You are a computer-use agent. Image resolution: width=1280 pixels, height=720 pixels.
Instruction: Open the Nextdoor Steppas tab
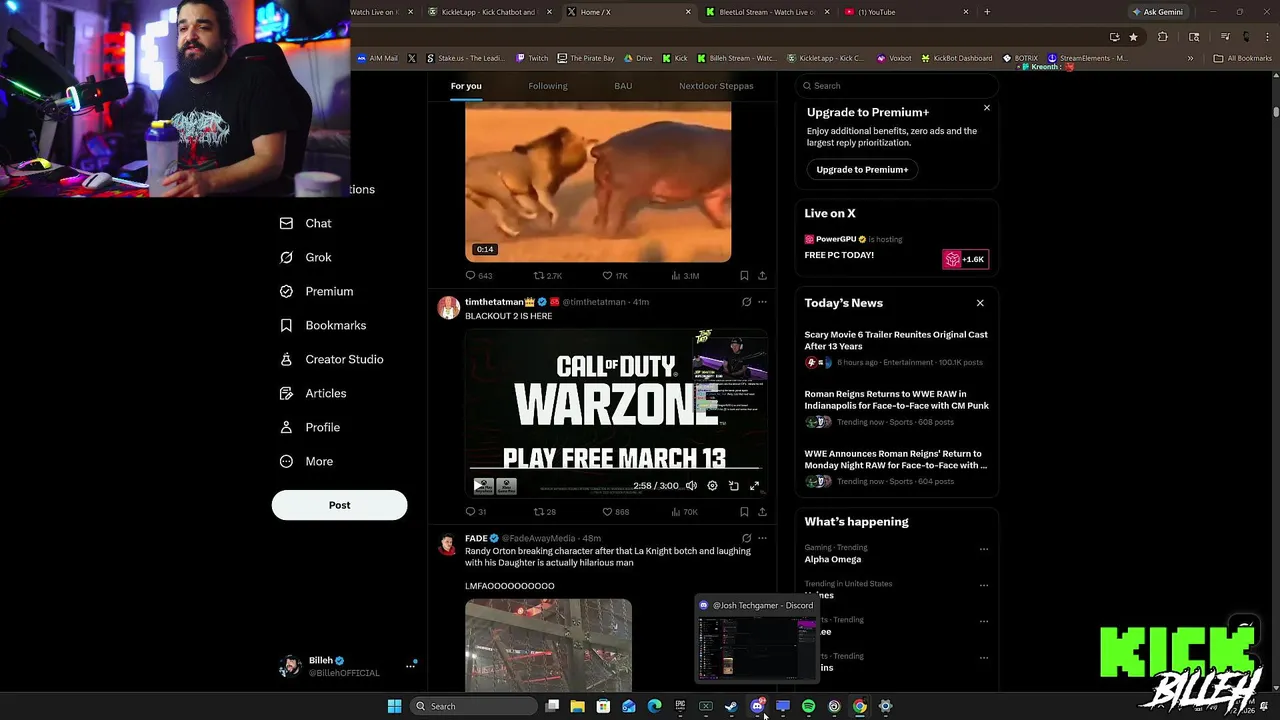[716, 86]
